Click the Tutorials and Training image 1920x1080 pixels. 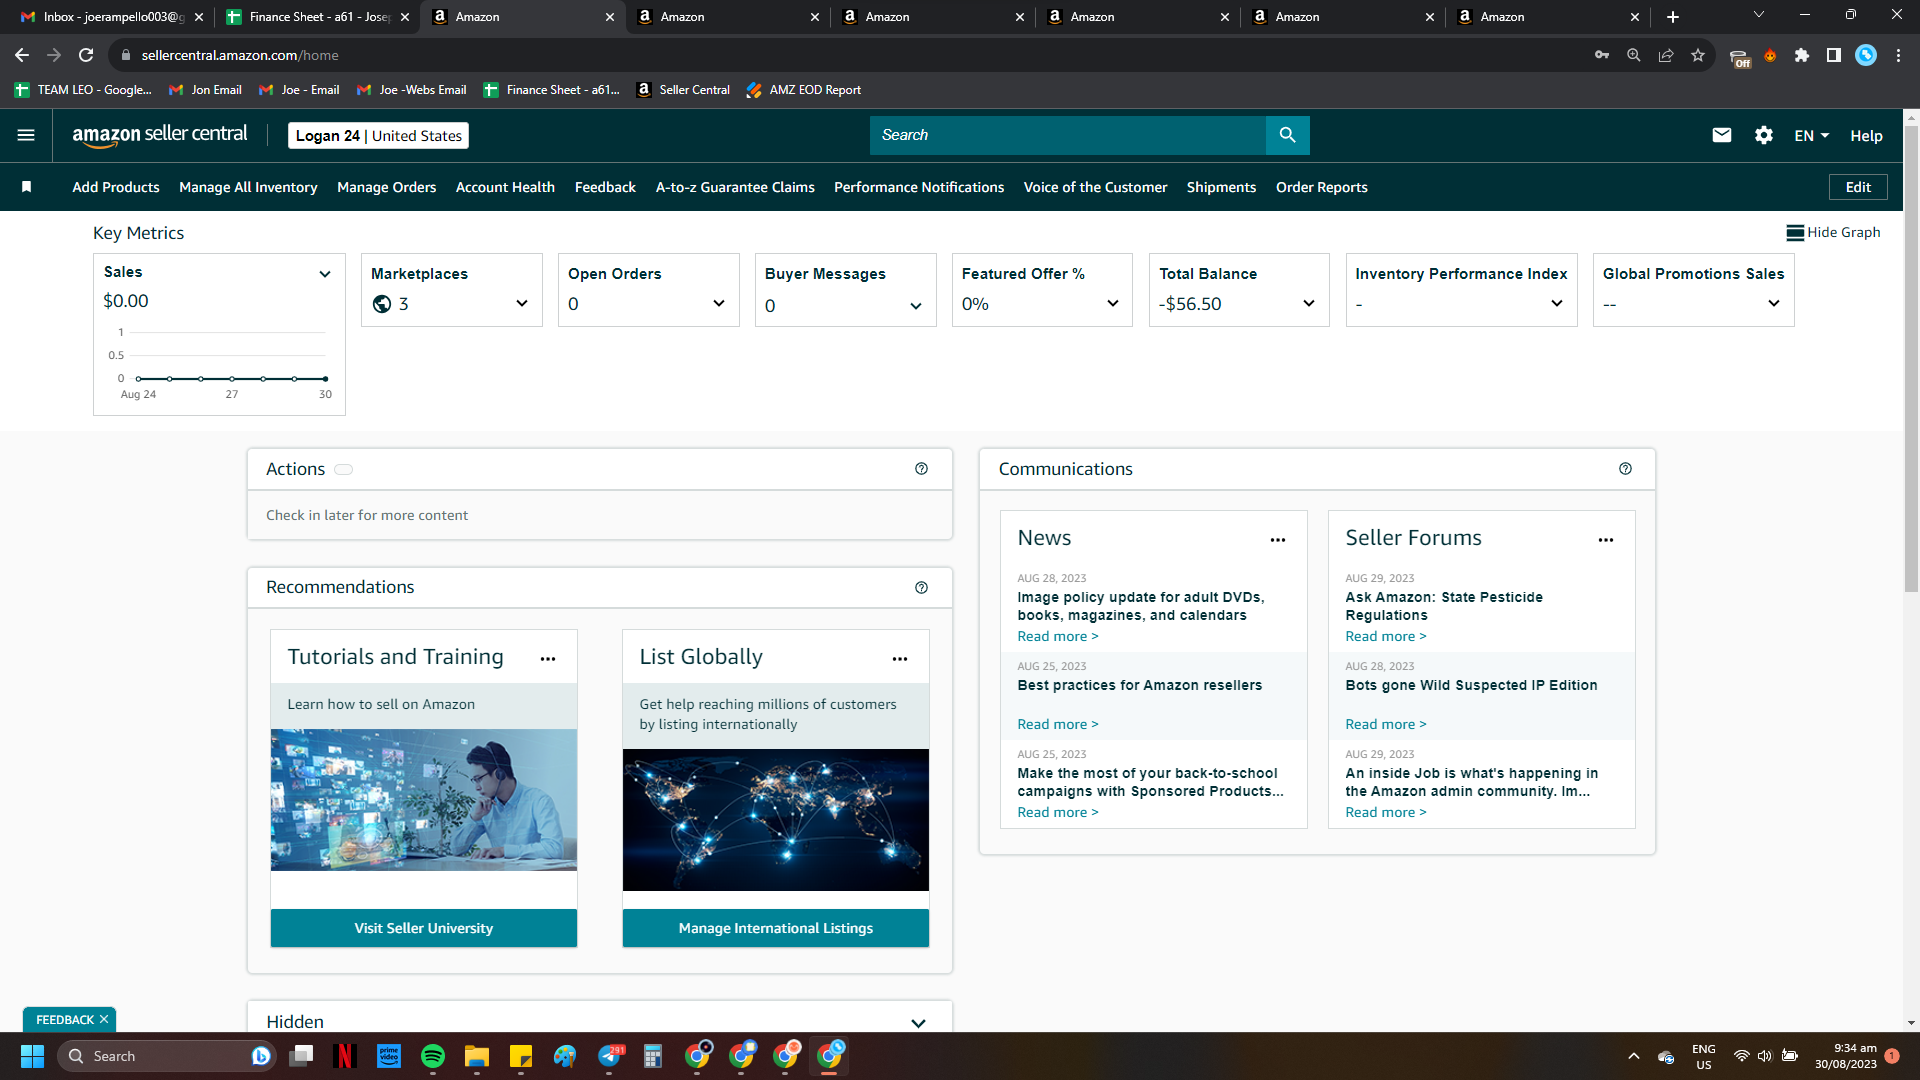(x=424, y=800)
